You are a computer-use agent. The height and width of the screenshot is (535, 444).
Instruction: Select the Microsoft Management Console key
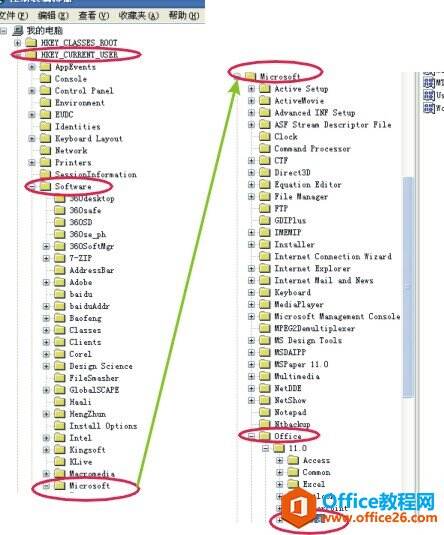click(337, 317)
